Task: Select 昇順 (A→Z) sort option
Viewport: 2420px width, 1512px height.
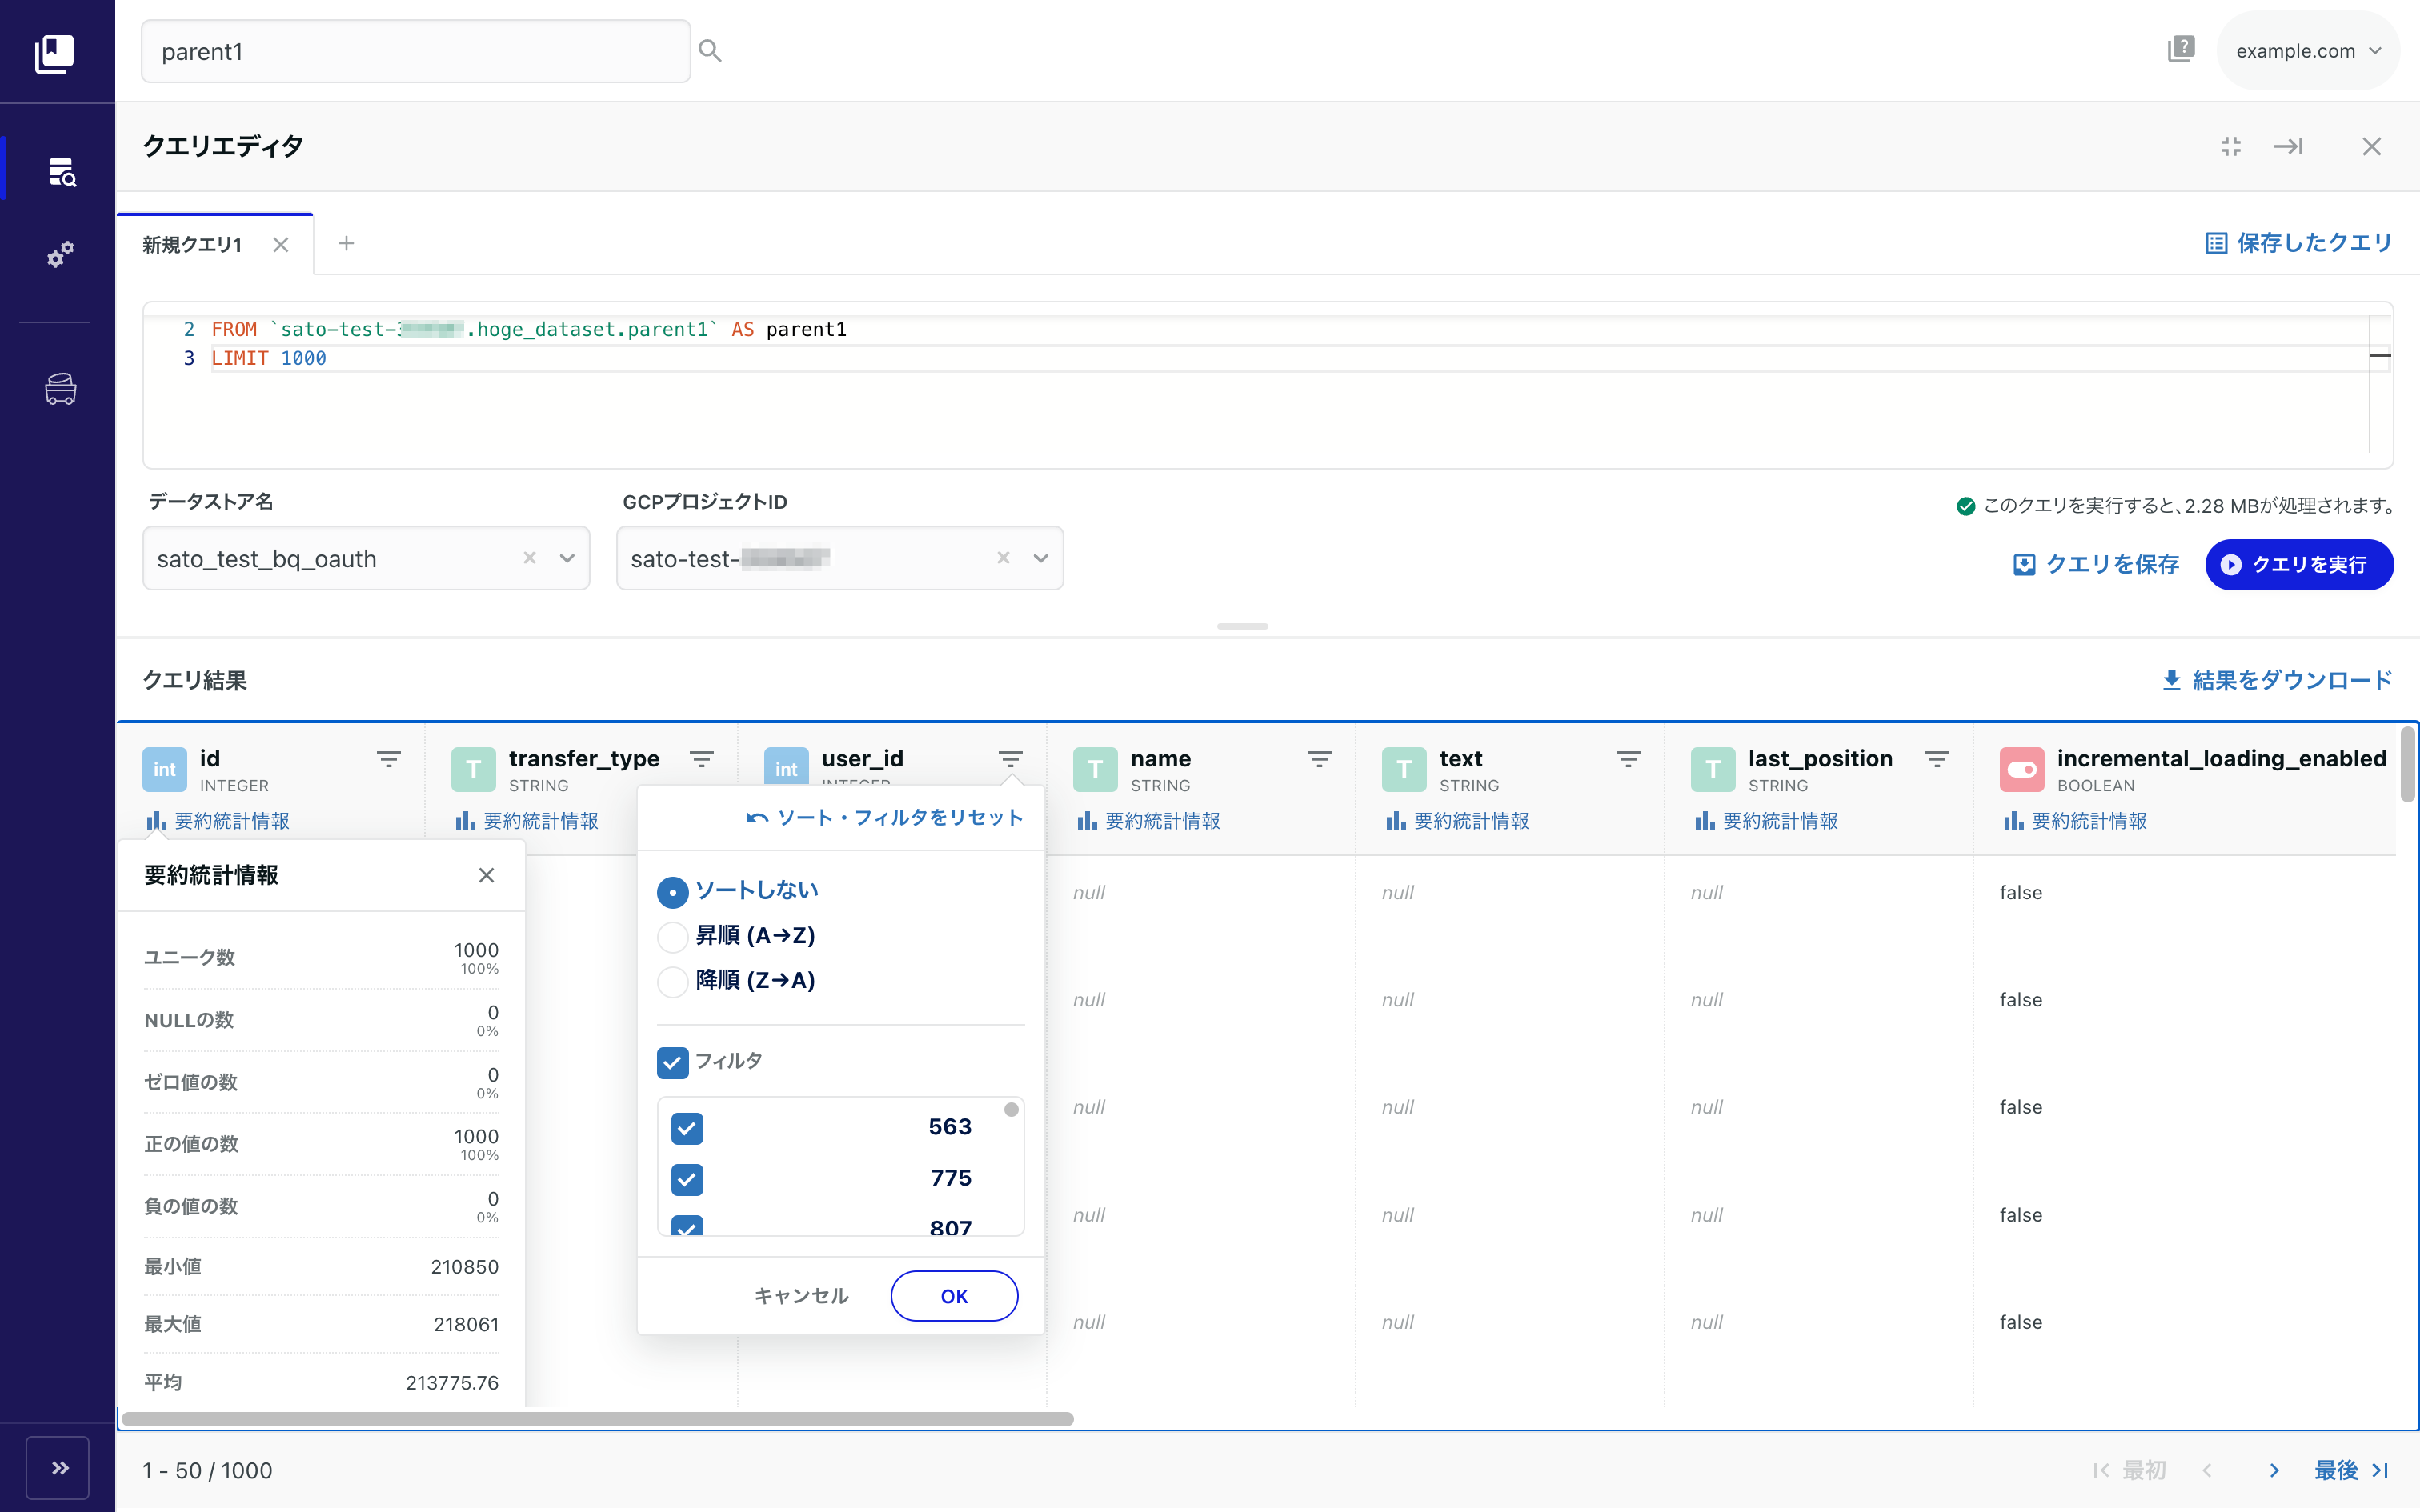Action: coord(673,936)
